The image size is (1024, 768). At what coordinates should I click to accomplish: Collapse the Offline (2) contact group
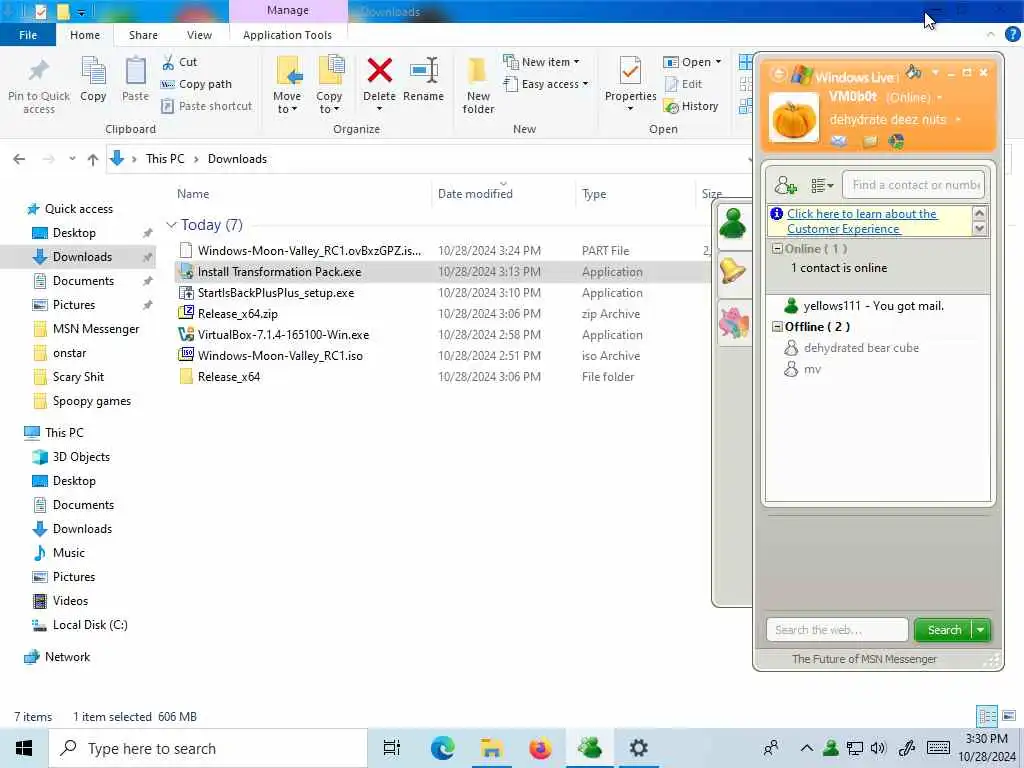point(777,327)
